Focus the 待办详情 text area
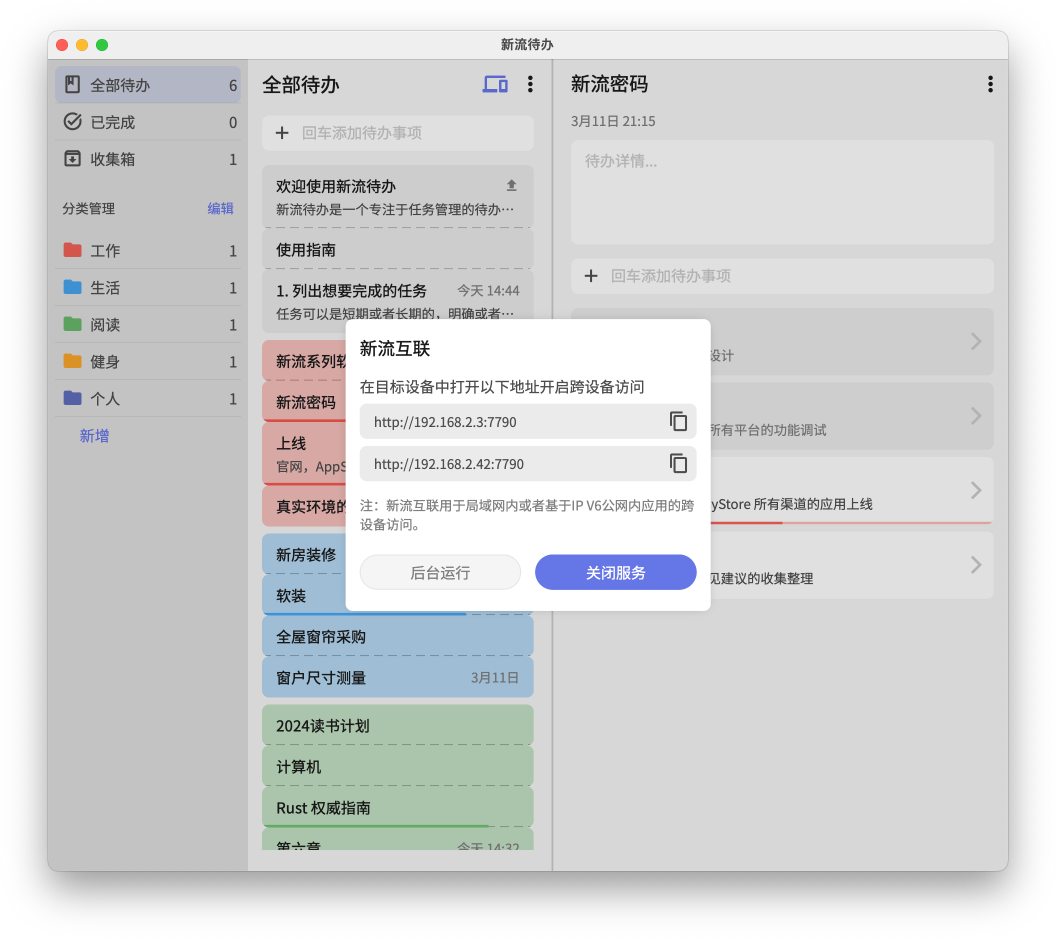Screen dimensions: 1056x938 [782, 192]
